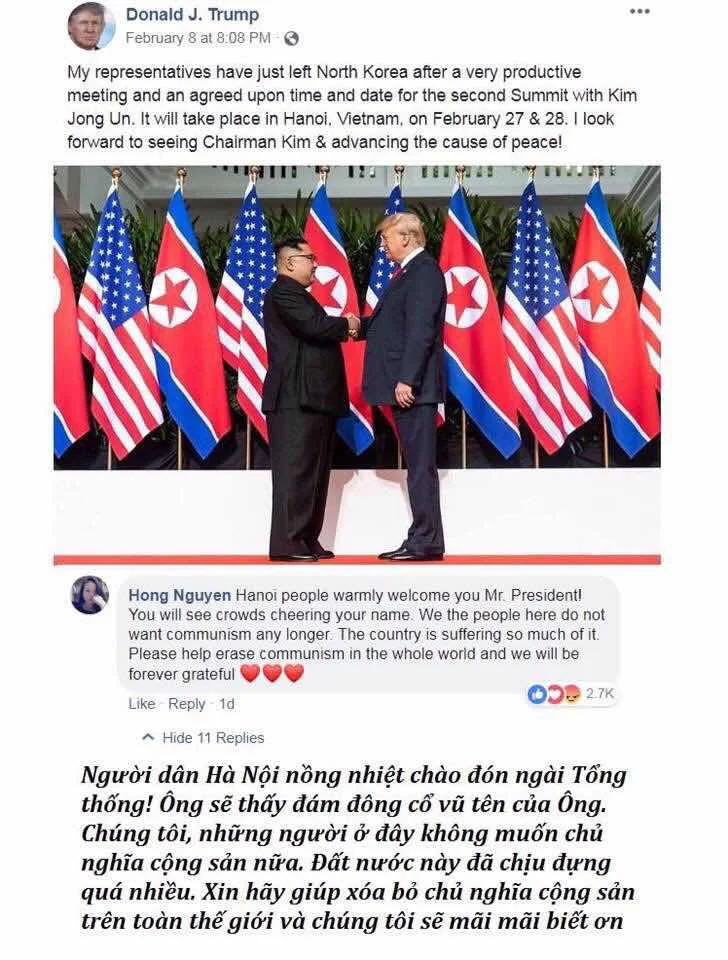The image size is (728, 960).
Task: Open the post author's profile picture
Action: click(x=91, y=26)
